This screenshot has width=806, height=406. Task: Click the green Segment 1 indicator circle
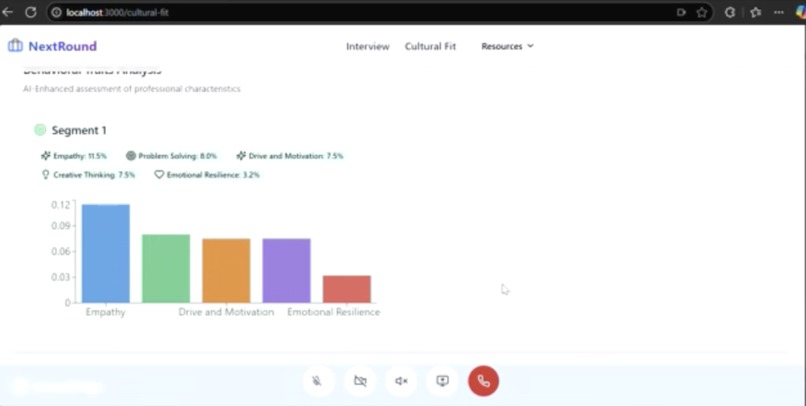(40, 130)
